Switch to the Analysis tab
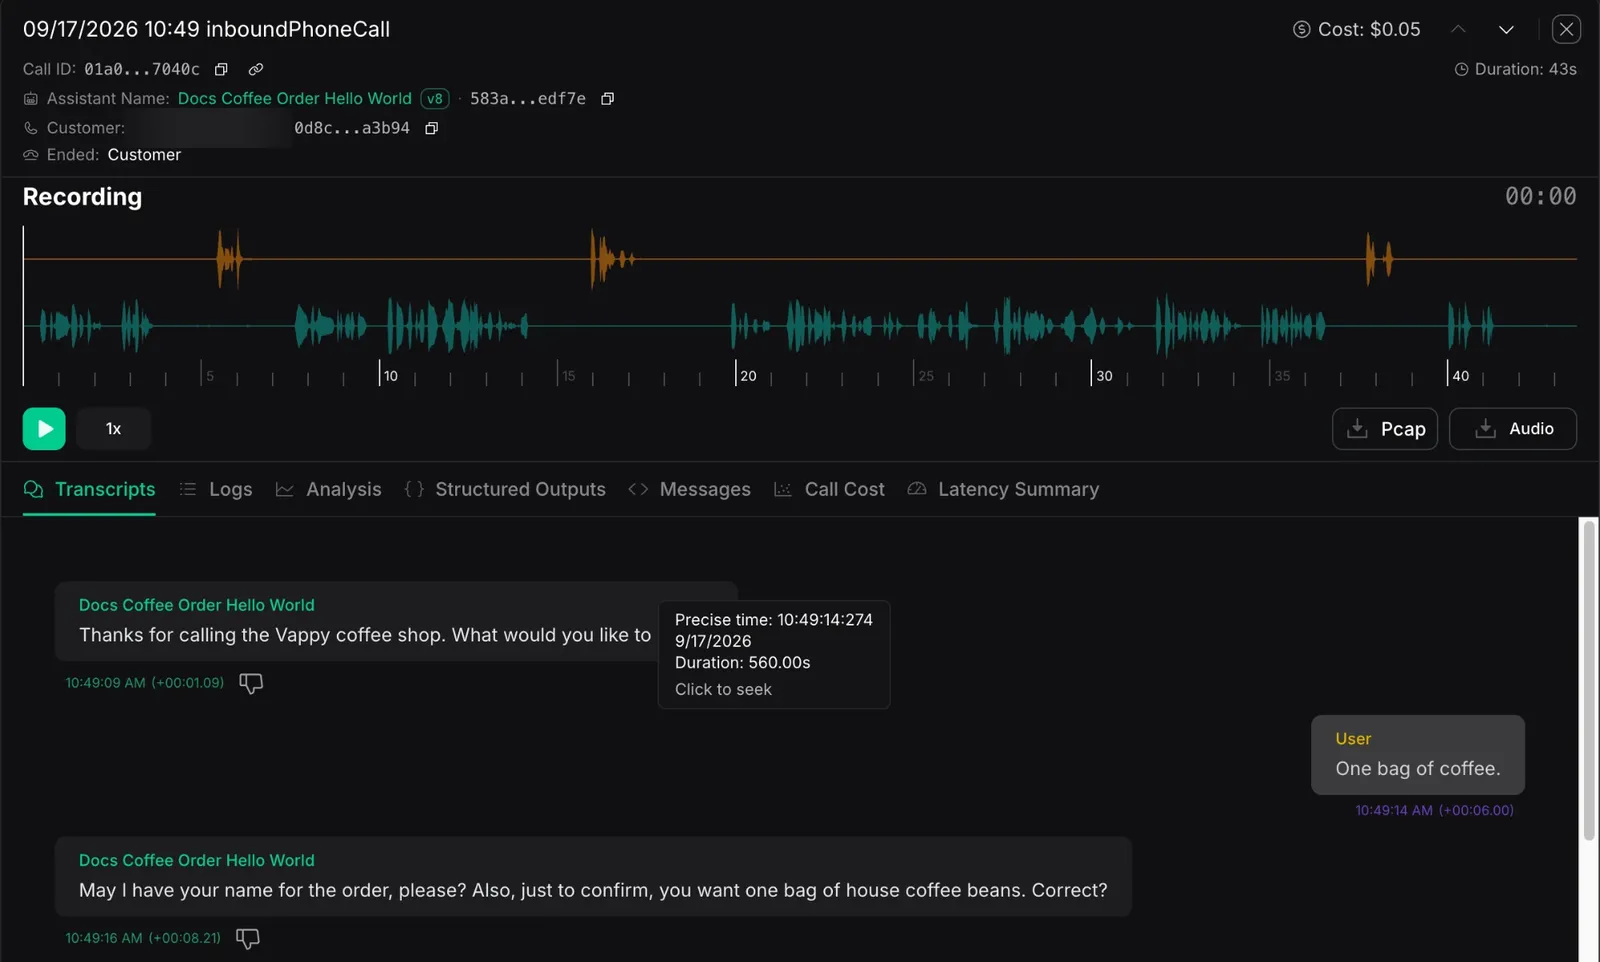 329,489
